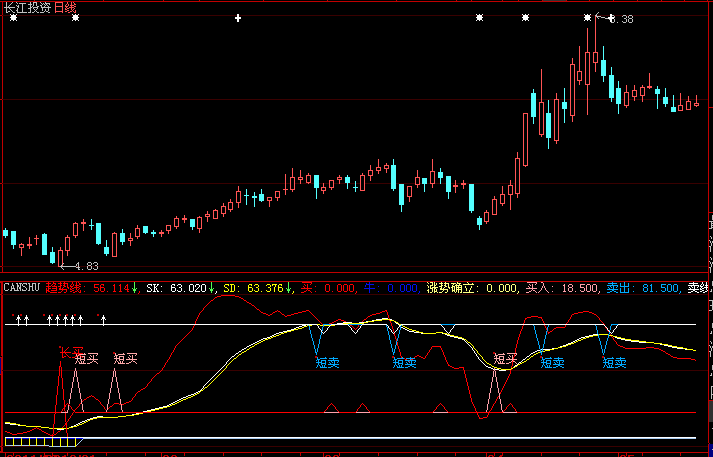The width and height of the screenshot is (713, 457).
Task: Click the asterisk marker beside the 8.38 label
Action: point(588,19)
